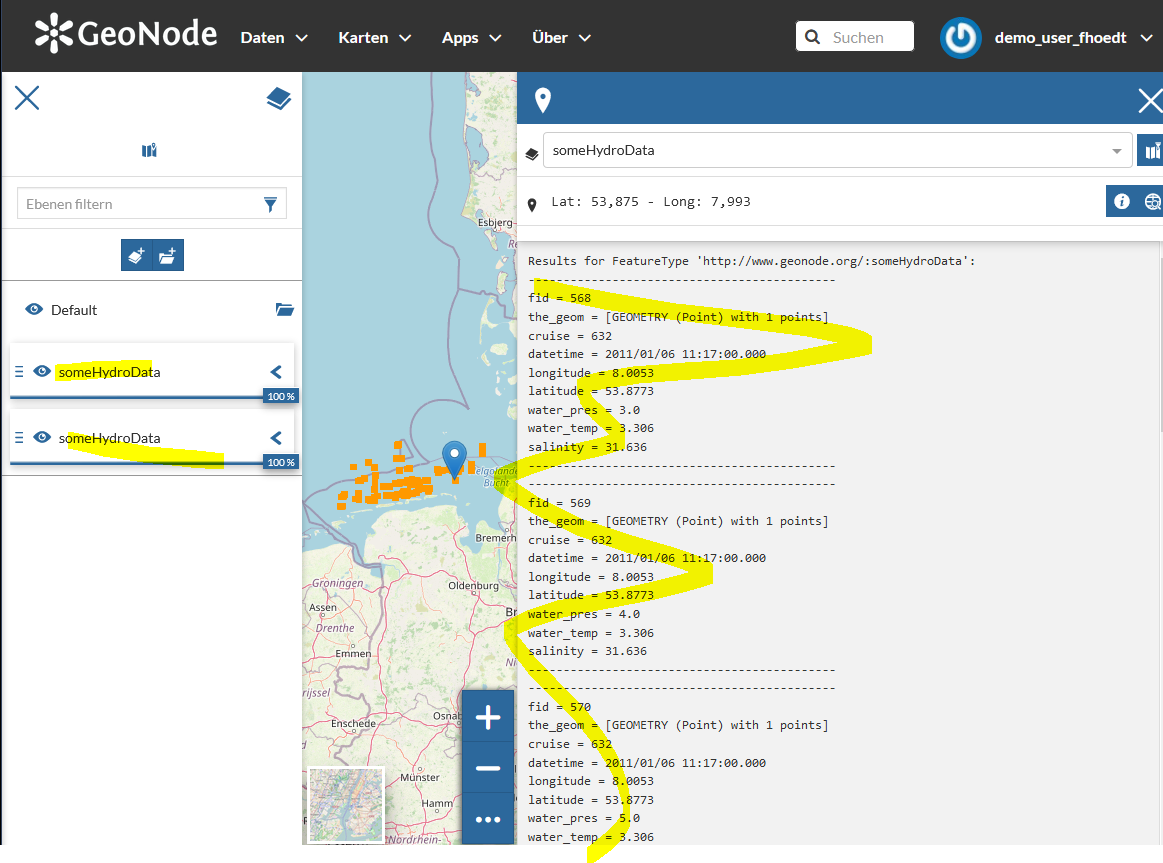Click the GeoNode logo
1163x863 pixels.
126,33
